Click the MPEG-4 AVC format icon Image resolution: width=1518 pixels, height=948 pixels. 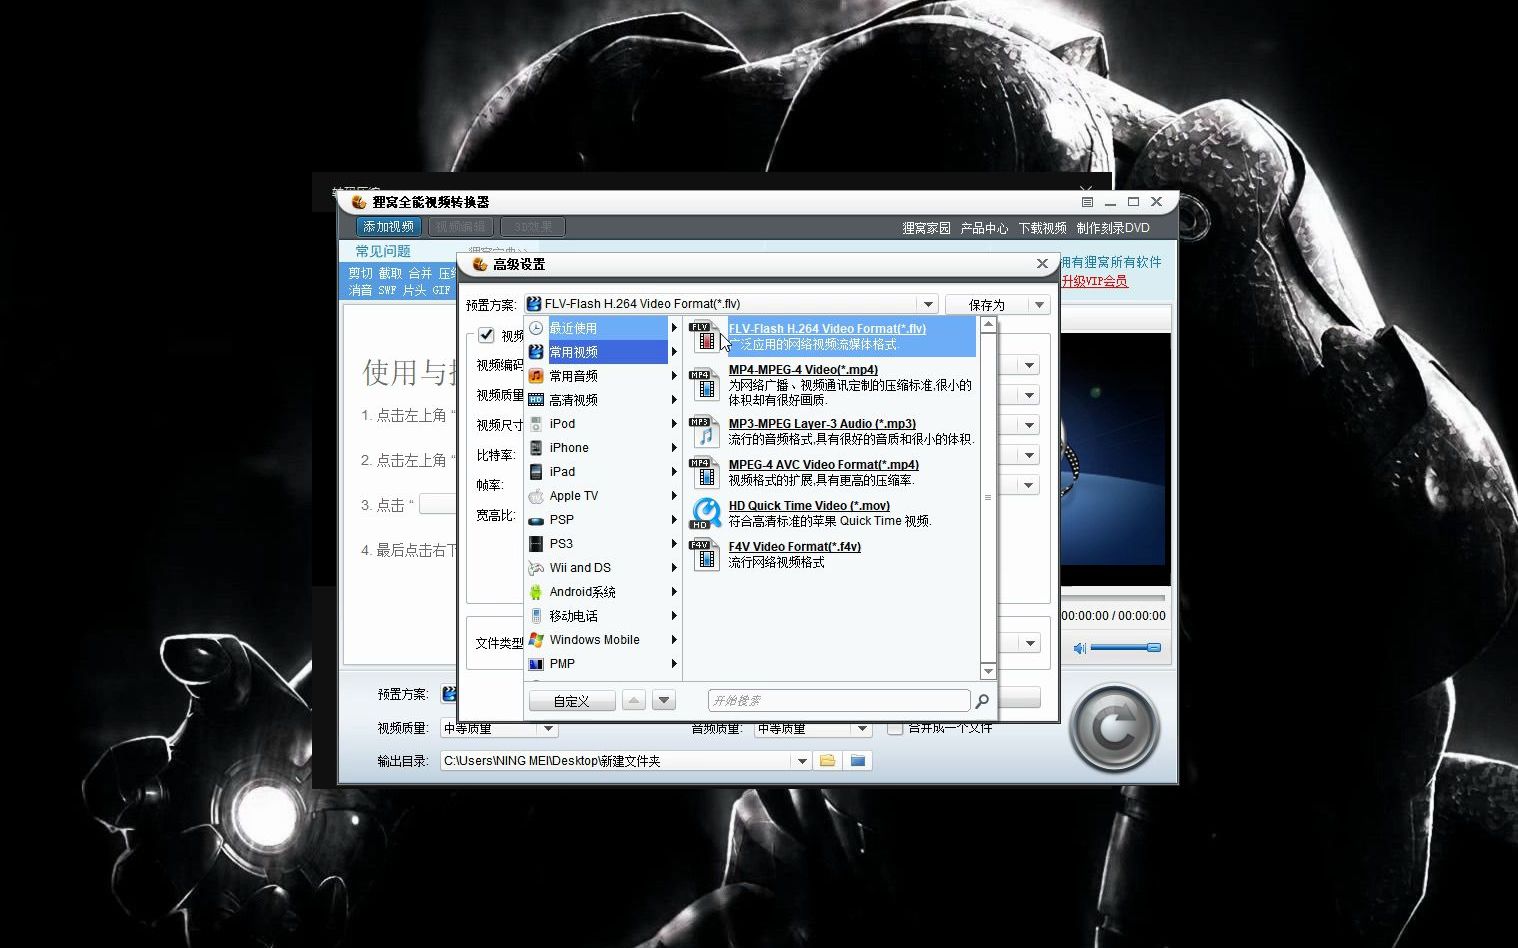point(705,472)
